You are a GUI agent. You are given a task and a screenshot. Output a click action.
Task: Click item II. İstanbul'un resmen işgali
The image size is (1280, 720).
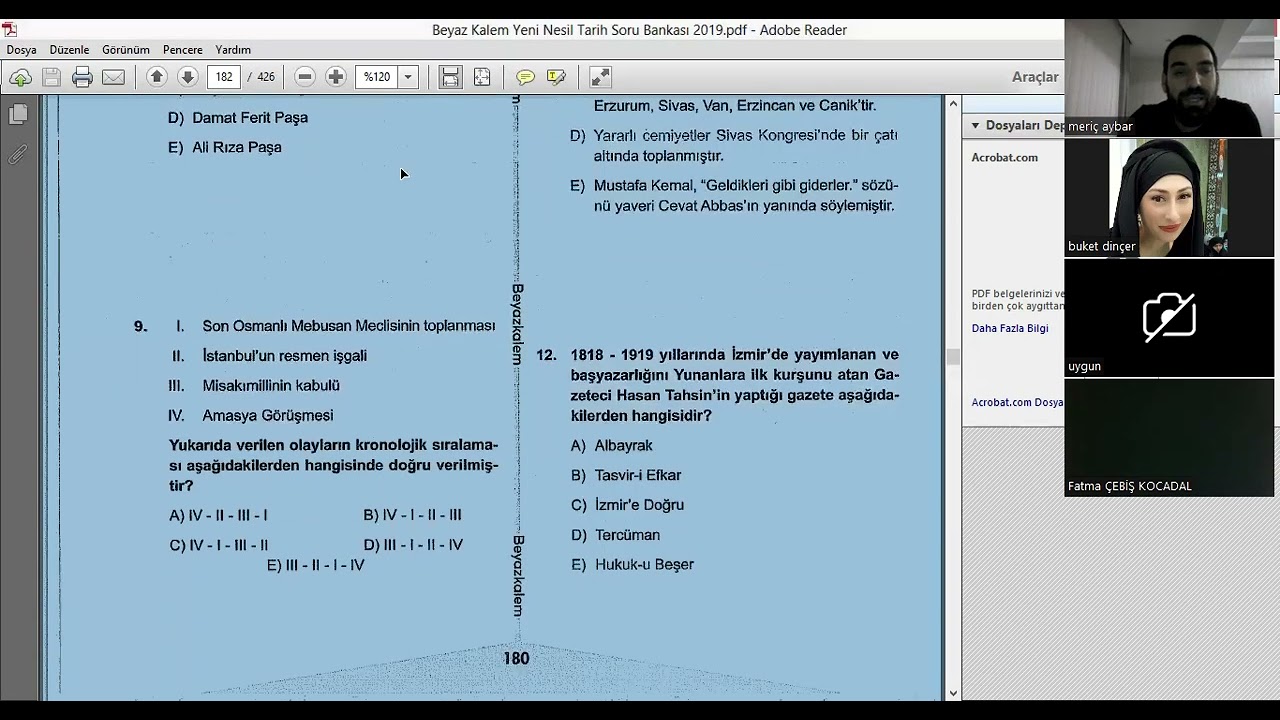tap(269, 355)
